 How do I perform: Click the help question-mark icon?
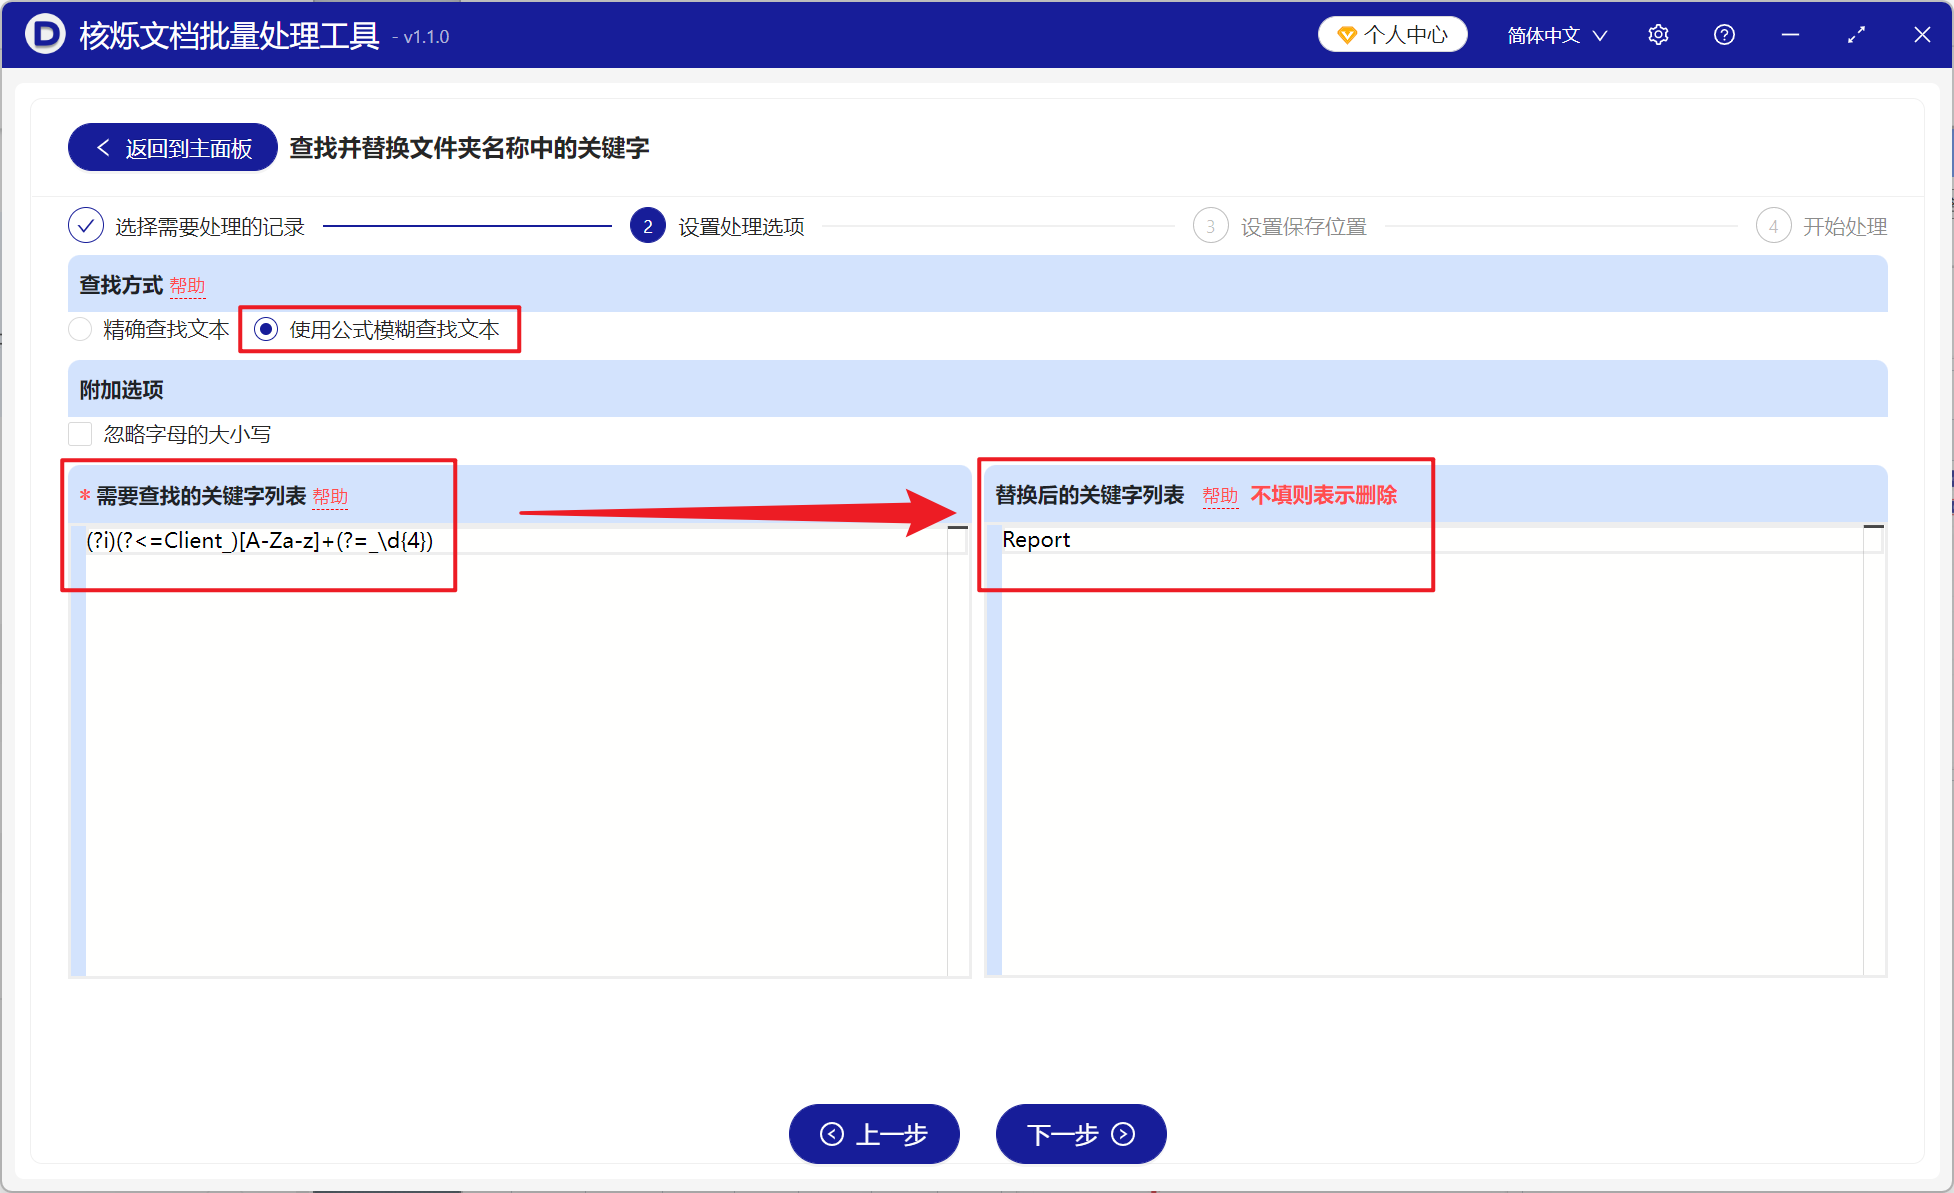click(x=1723, y=34)
